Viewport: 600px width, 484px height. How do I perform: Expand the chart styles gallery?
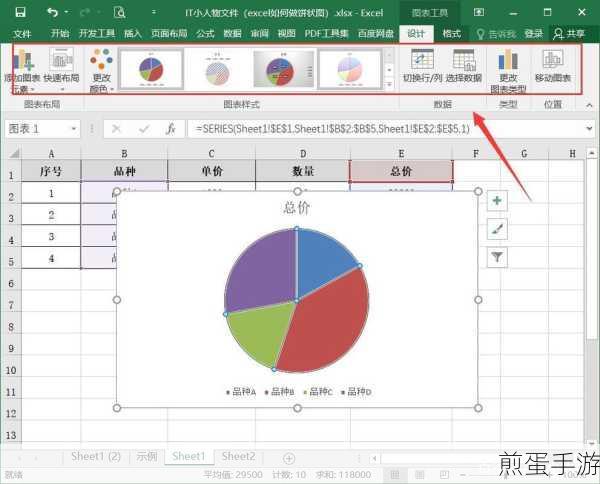coord(389,85)
